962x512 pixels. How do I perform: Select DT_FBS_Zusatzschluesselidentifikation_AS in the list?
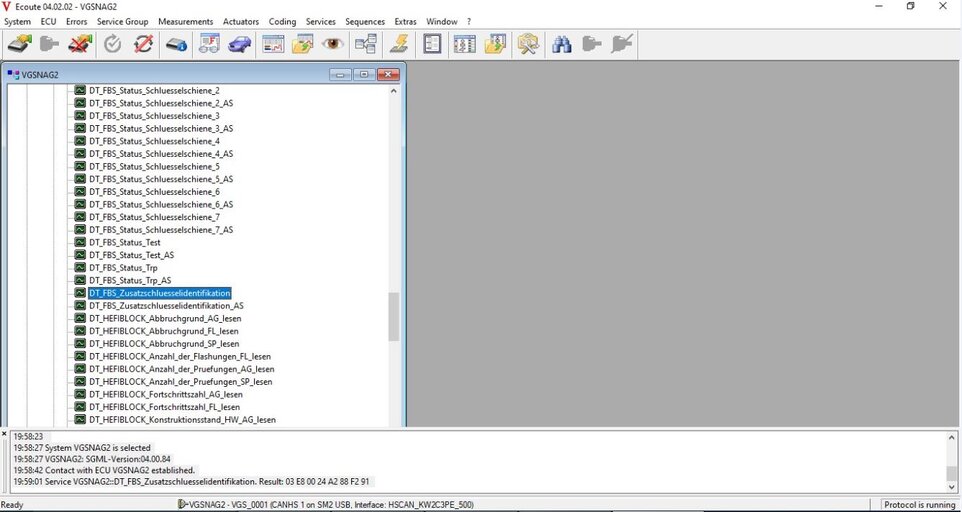[166, 306]
